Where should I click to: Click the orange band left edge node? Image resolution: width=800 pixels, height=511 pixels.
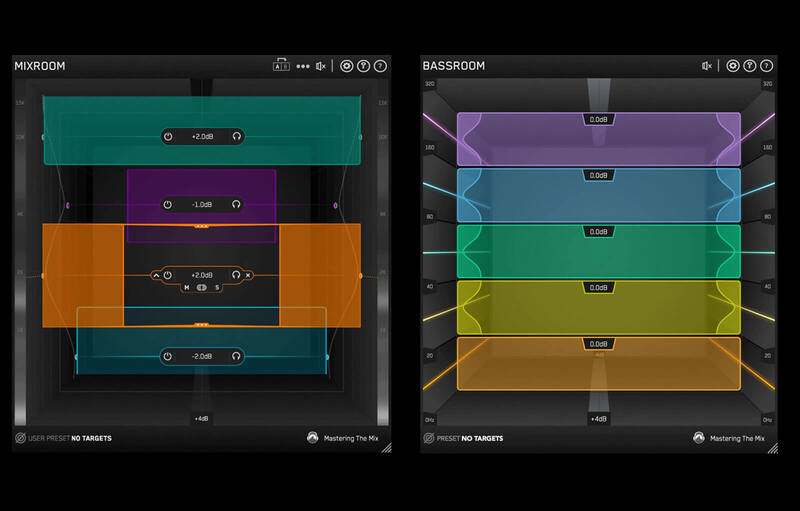pos(43,276)
